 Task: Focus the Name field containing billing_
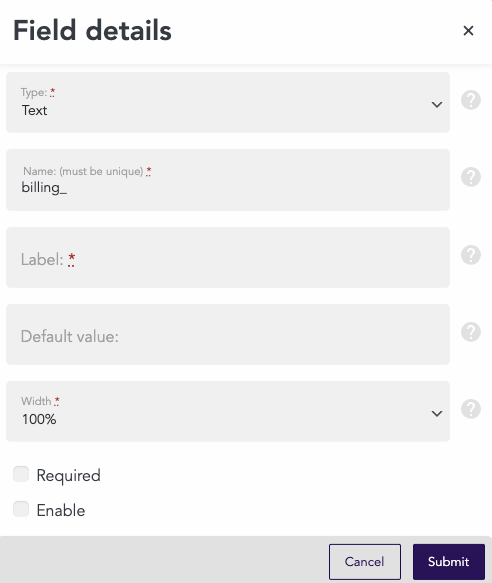coord(228,180)
